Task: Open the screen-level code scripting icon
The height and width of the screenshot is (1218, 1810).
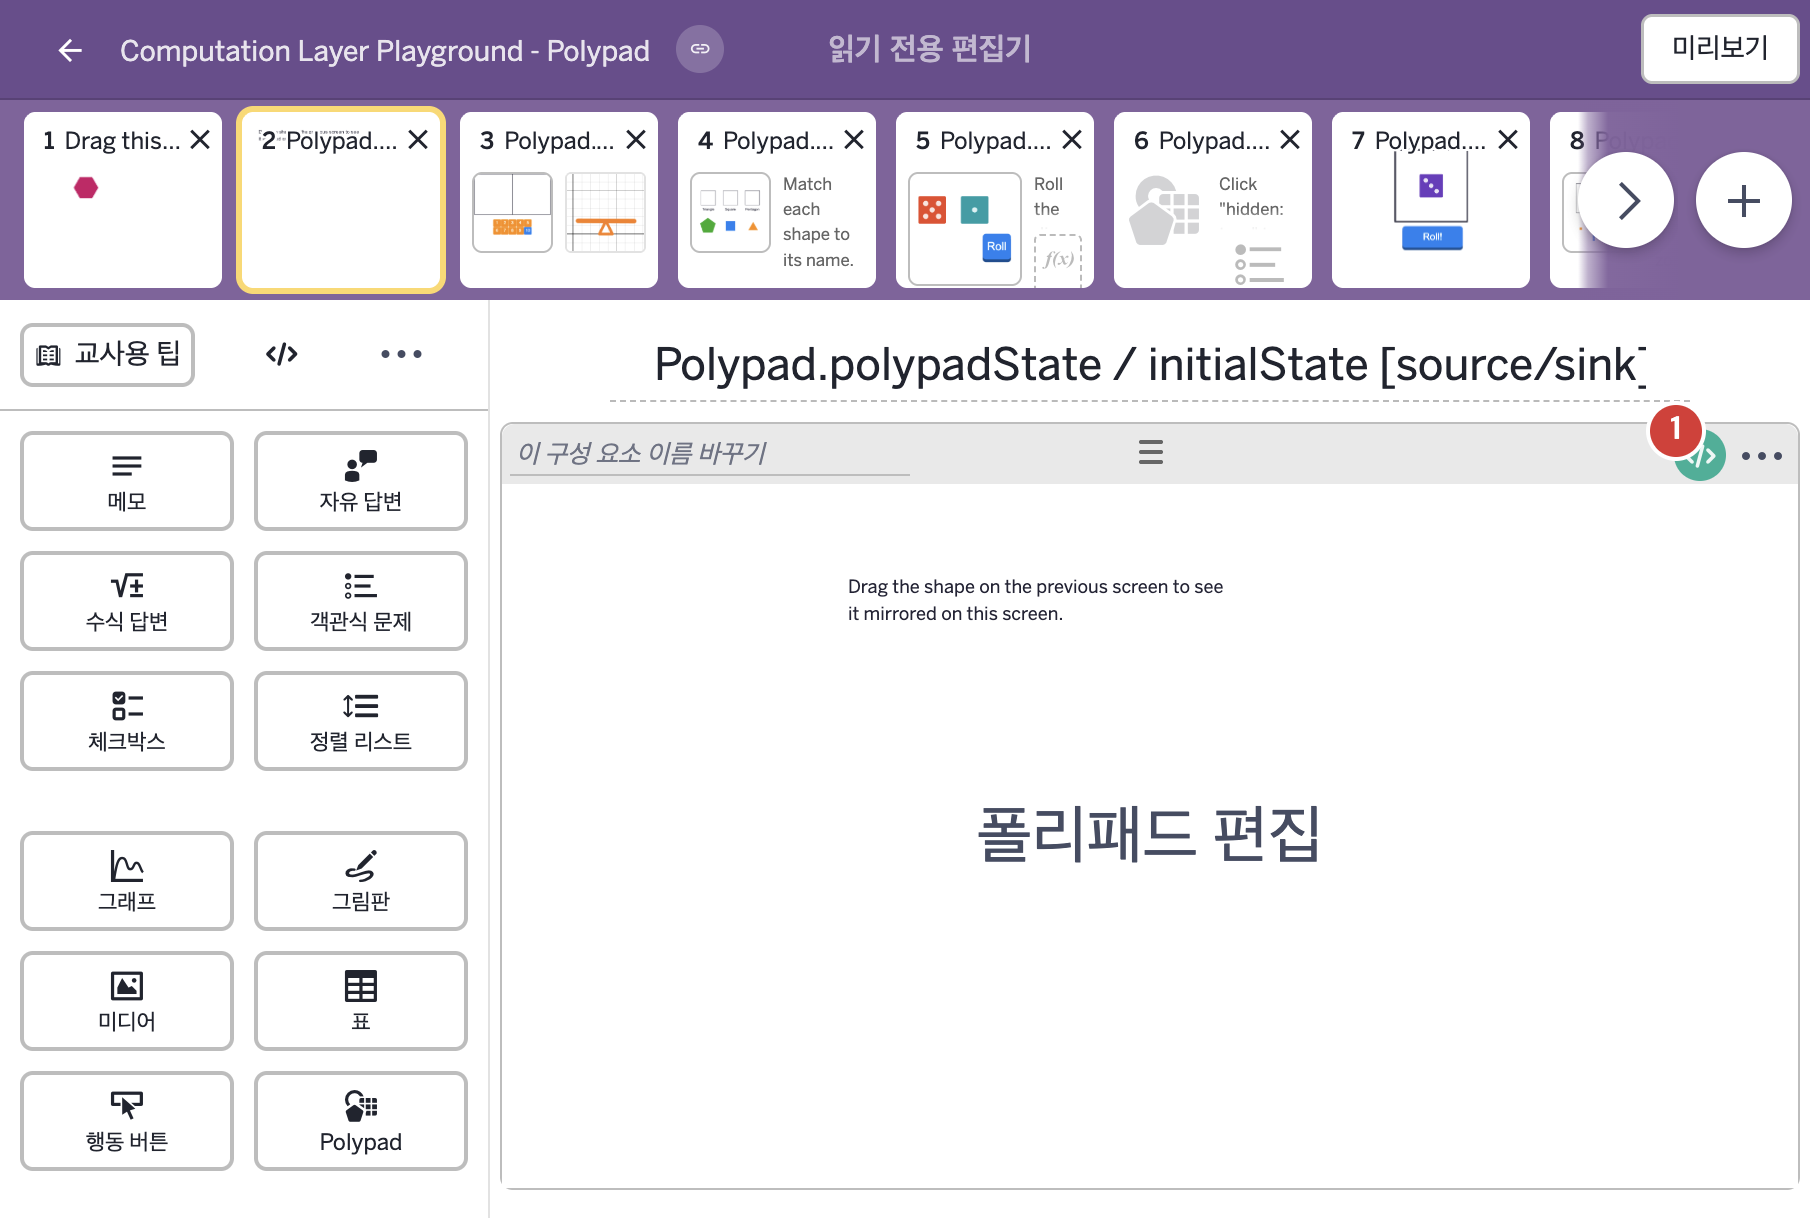Action: pyautogui.click(x=282, y=354)
